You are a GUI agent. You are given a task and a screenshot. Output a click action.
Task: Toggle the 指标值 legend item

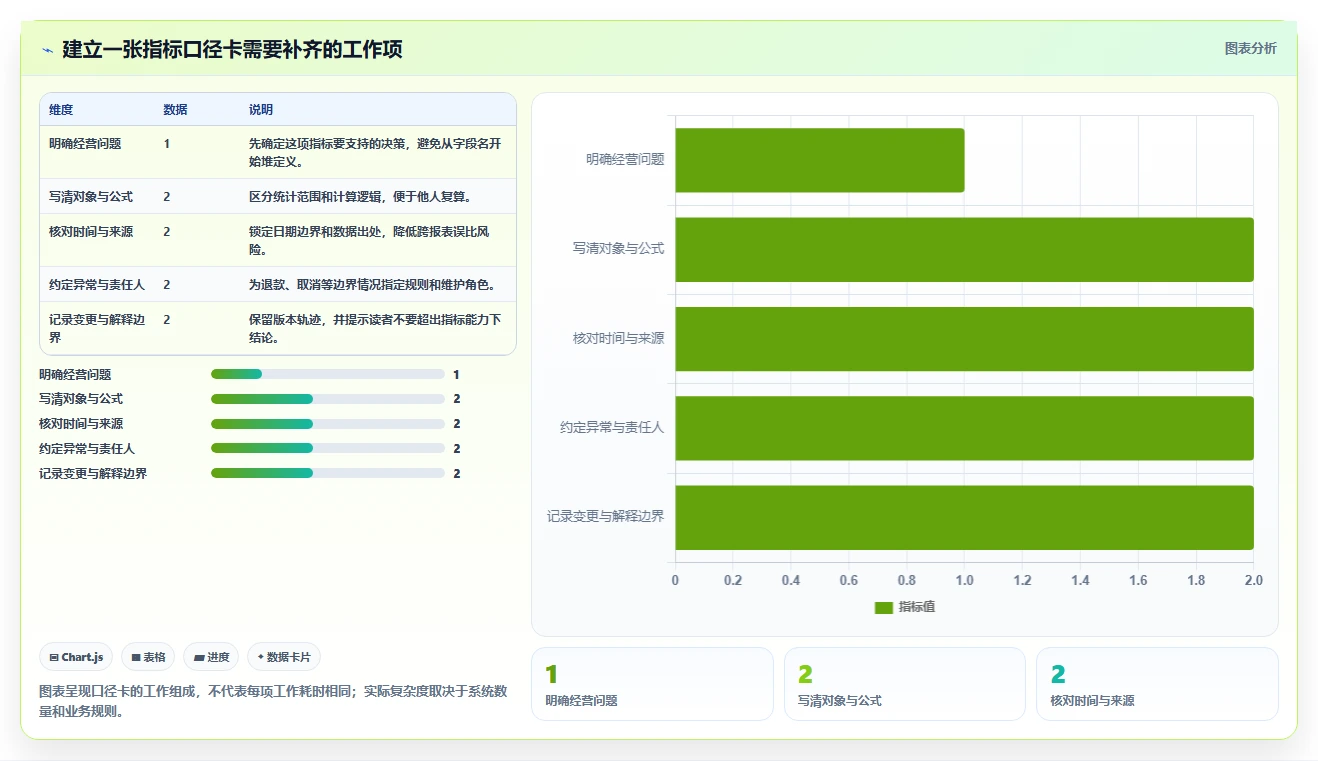pos(905,607)
